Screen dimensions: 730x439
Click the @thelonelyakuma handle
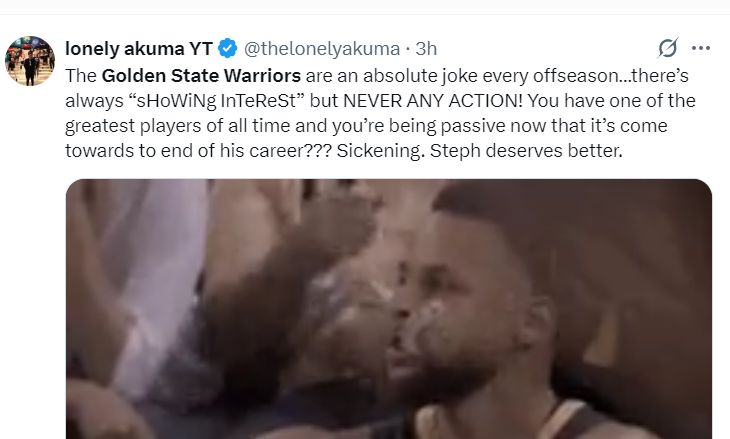point(320,48)
